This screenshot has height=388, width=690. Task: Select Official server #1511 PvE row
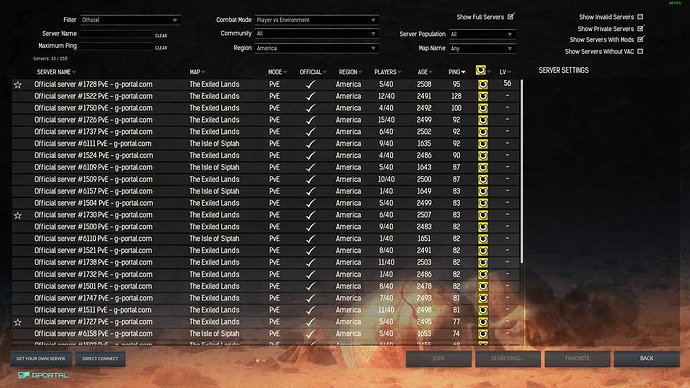(x=265, y=310)
